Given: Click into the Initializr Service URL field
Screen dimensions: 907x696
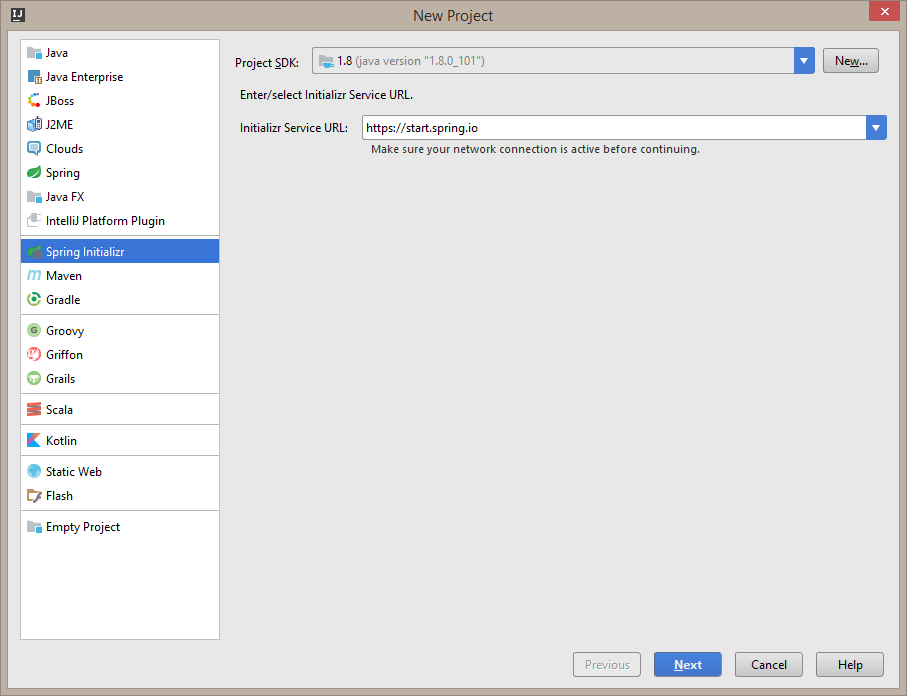Looking at the screenshot, I should coord(614,128).
